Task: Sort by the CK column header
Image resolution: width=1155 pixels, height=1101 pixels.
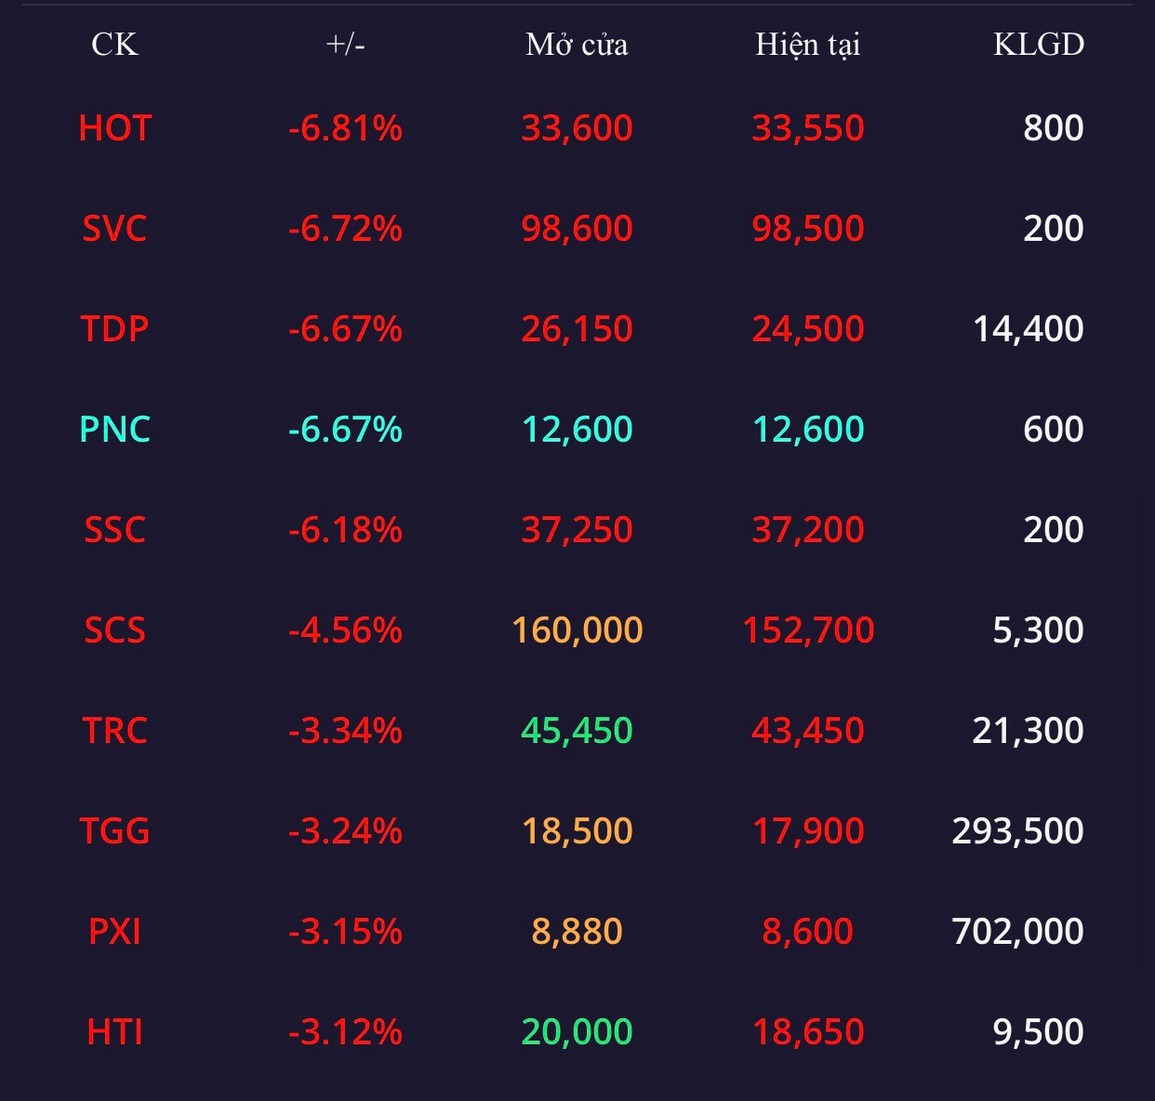Action: click(114, 44)
